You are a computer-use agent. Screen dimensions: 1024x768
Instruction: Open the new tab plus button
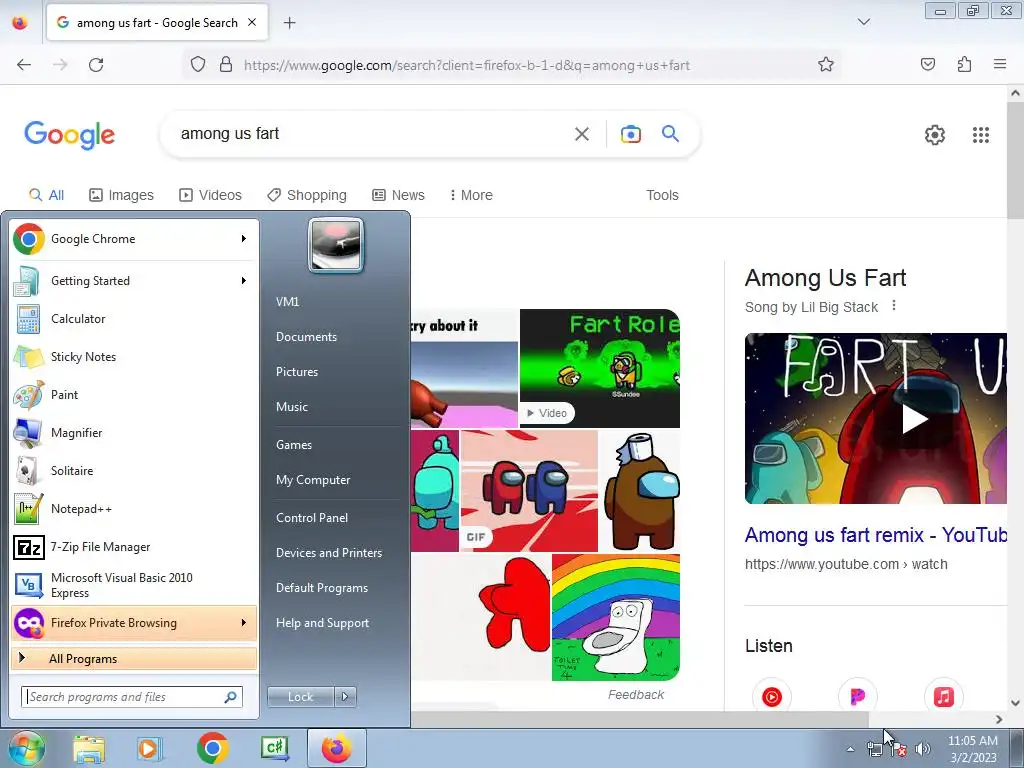[x=289, y=23]
